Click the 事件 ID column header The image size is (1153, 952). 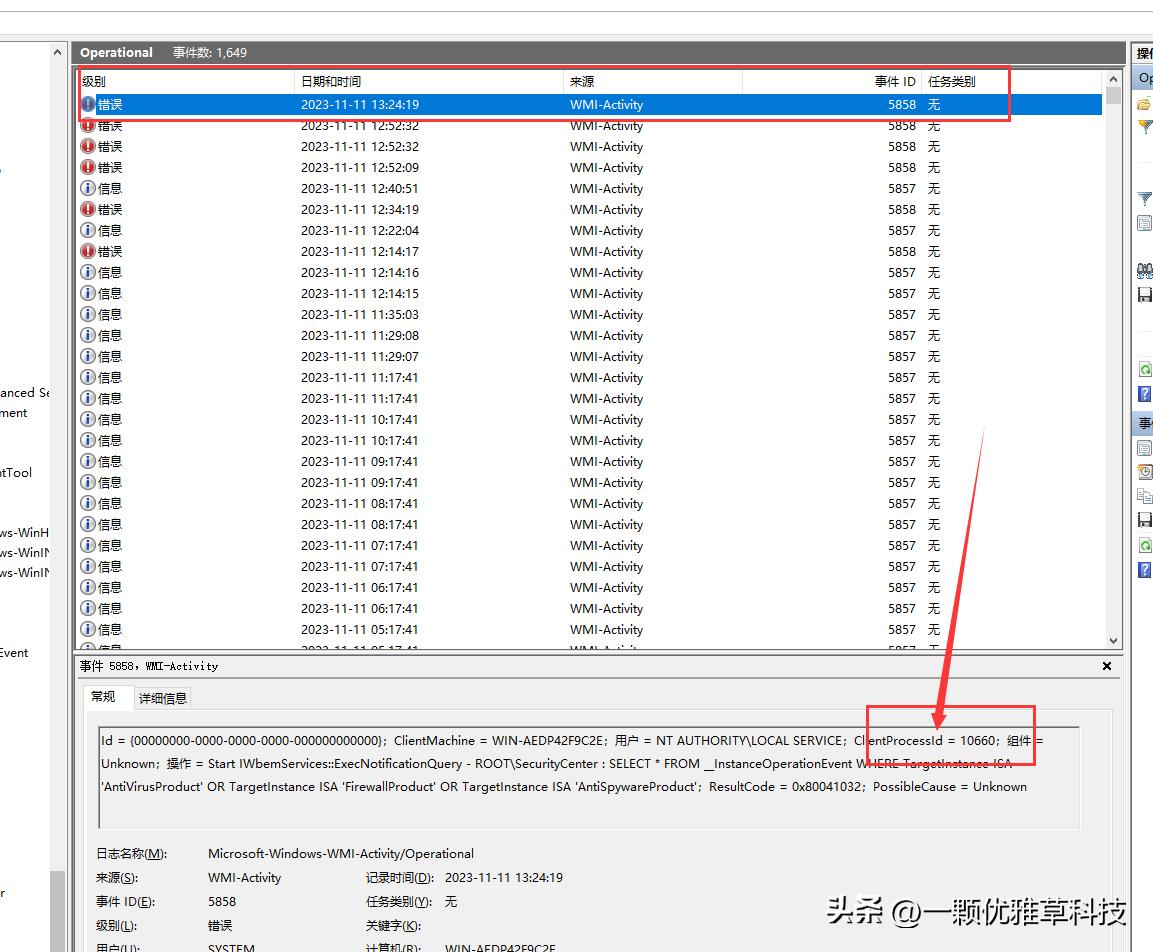(x=895, y=81)
